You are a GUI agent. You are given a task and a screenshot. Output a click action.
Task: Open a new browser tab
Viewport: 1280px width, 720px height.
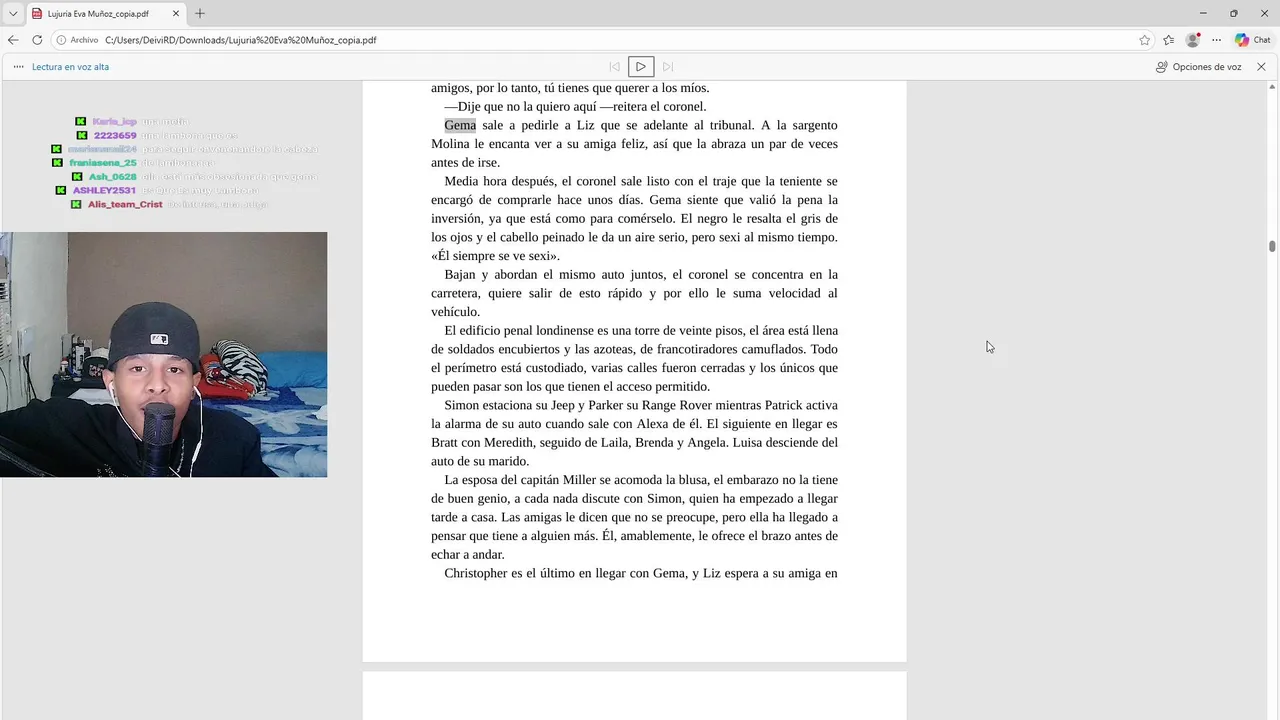click(x=200, y=14)
